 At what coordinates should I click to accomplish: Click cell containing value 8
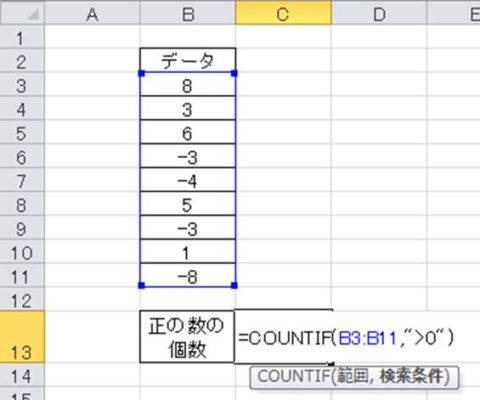click(x=188, y=85)
